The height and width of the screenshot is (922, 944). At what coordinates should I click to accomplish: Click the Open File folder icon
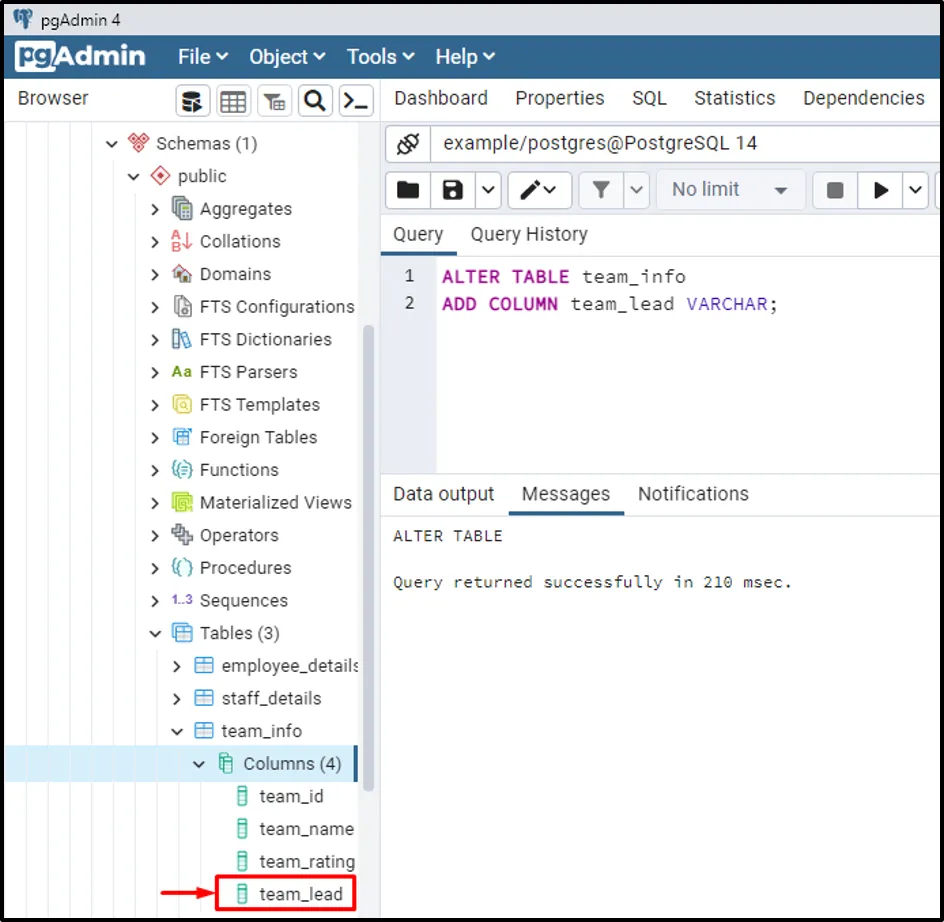click(408, 190)
